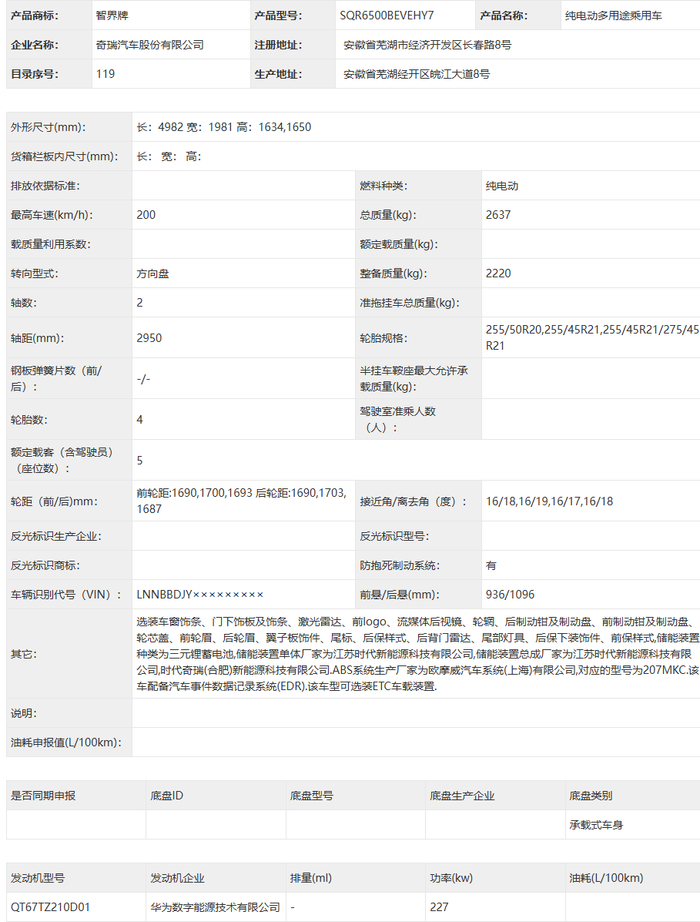This screenshot has height=922, width=700.
Task: Click product name 纯电动多用途乘用车
Action: coord(613,16)
